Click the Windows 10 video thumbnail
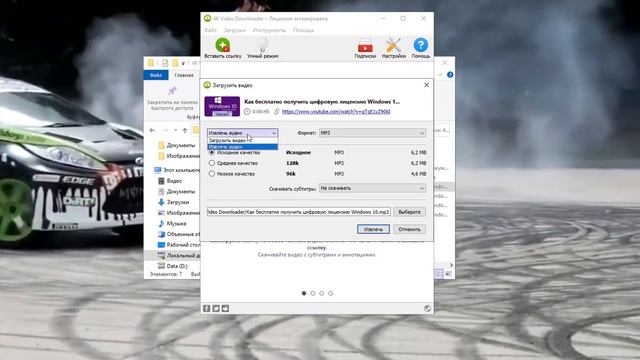The height and width of the screenshot is (360, 640). [x=222, y=106]
